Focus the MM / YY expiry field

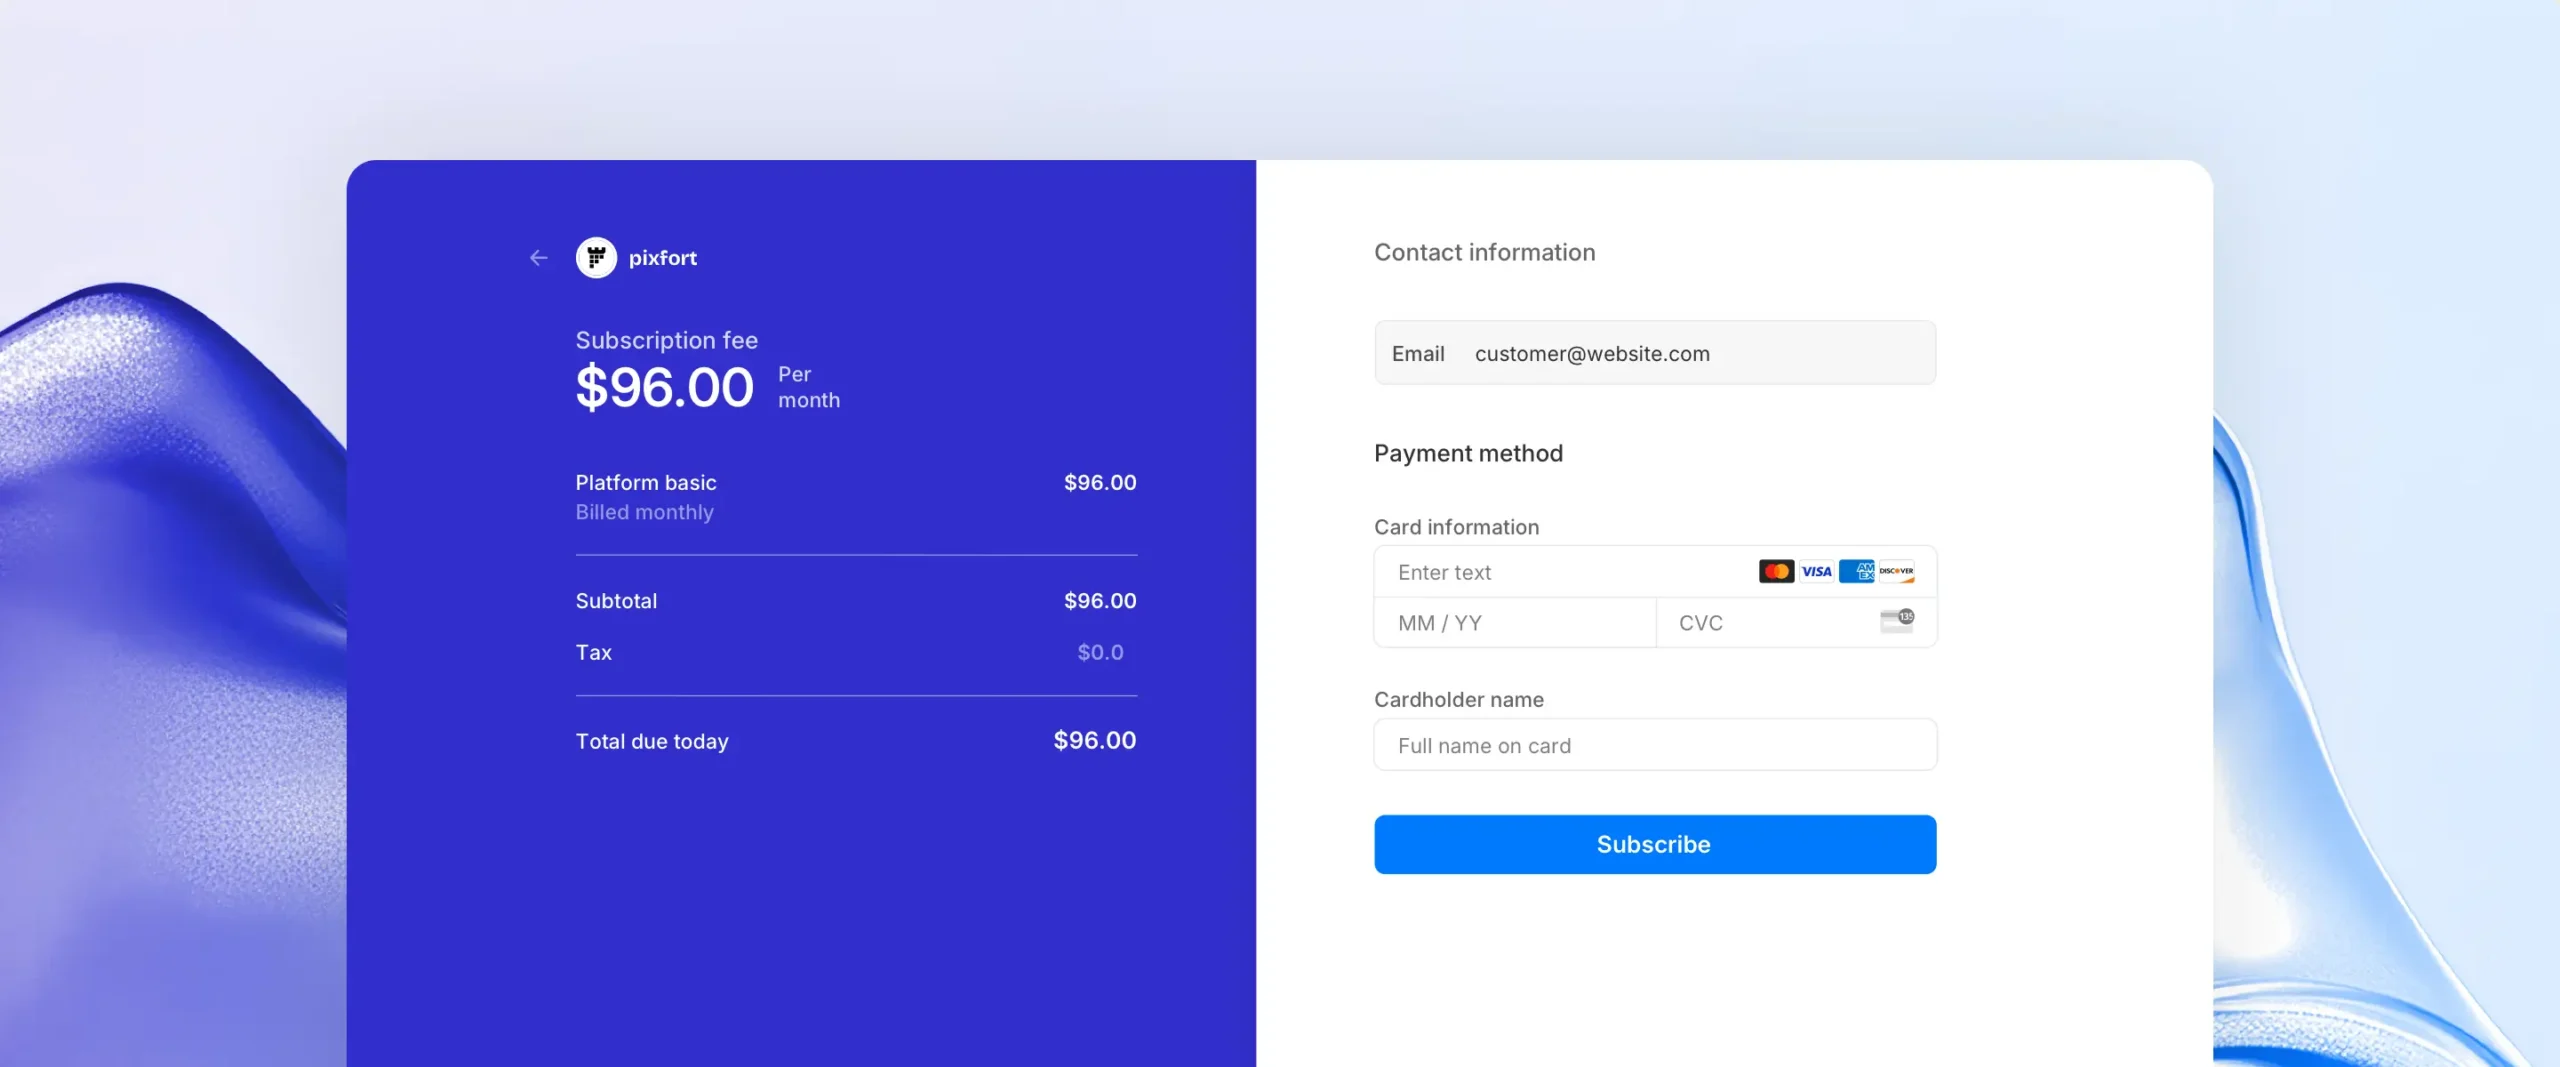[1514, 623]
